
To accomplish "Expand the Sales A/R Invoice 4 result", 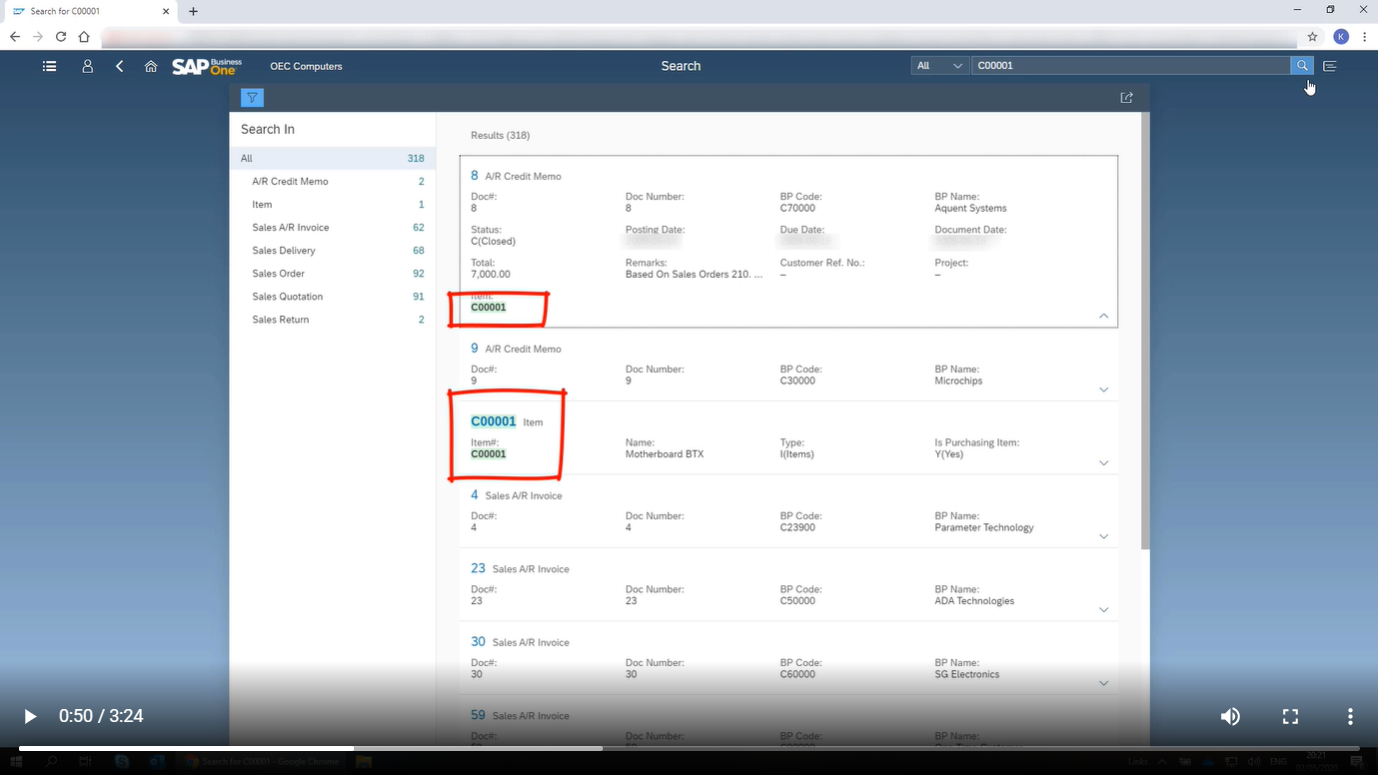I will click(x=1104, y=537).
